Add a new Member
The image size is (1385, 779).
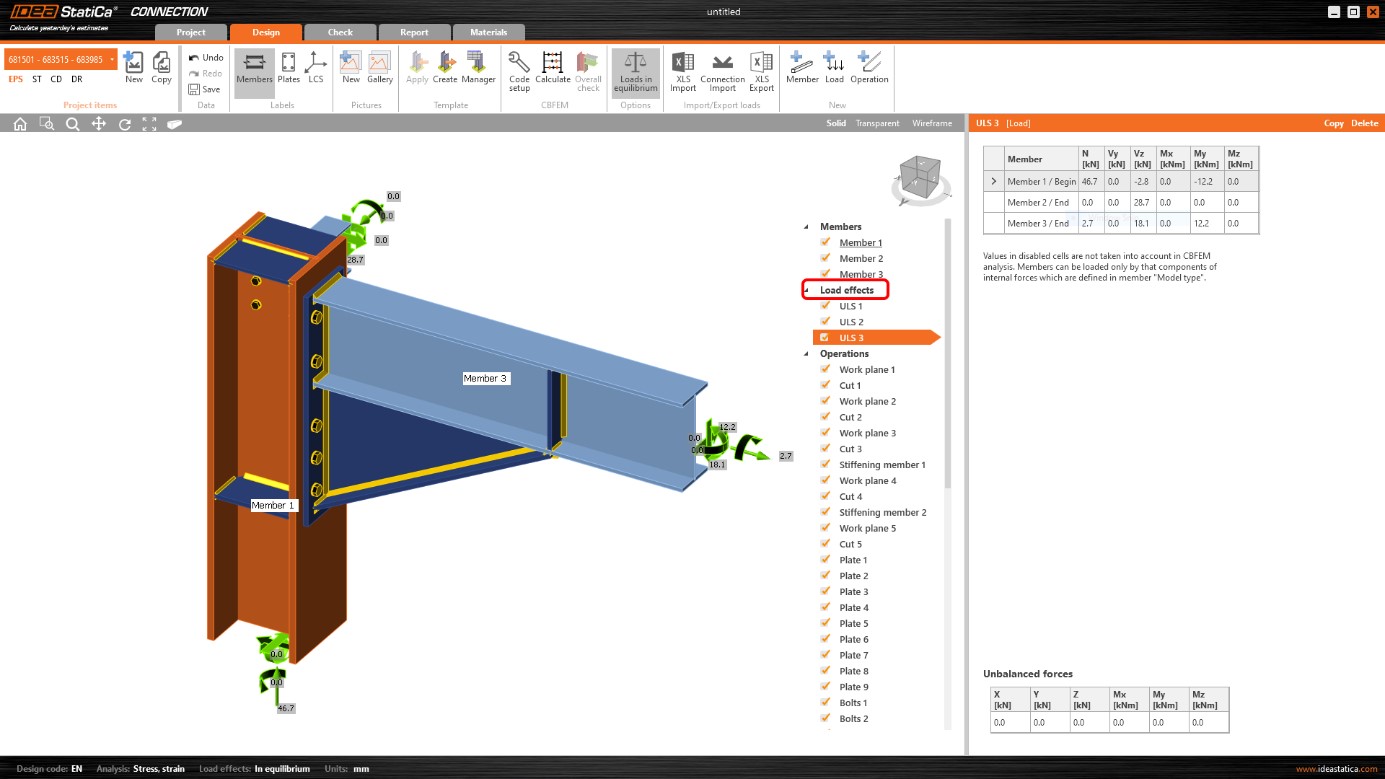click(802, 67)
